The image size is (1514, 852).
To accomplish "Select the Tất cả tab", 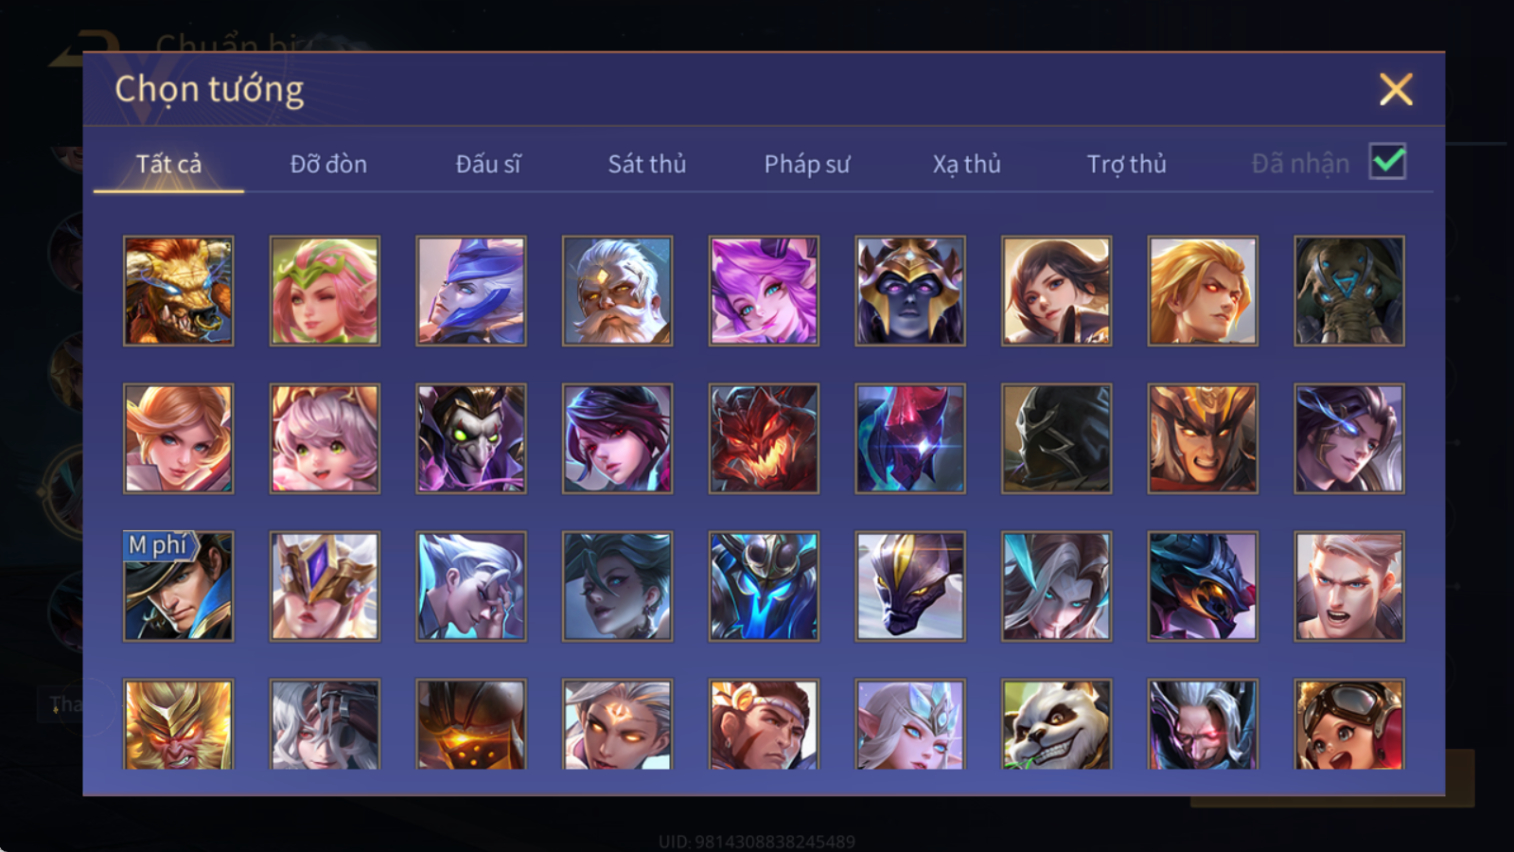I will point(169,164).
